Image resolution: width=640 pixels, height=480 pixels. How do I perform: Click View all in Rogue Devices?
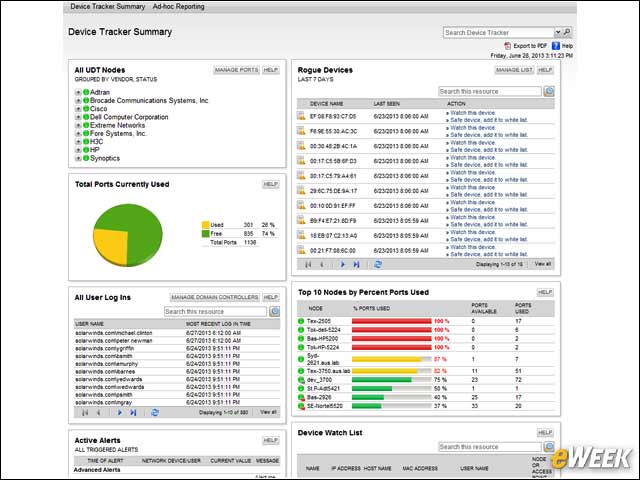(543, 264)
